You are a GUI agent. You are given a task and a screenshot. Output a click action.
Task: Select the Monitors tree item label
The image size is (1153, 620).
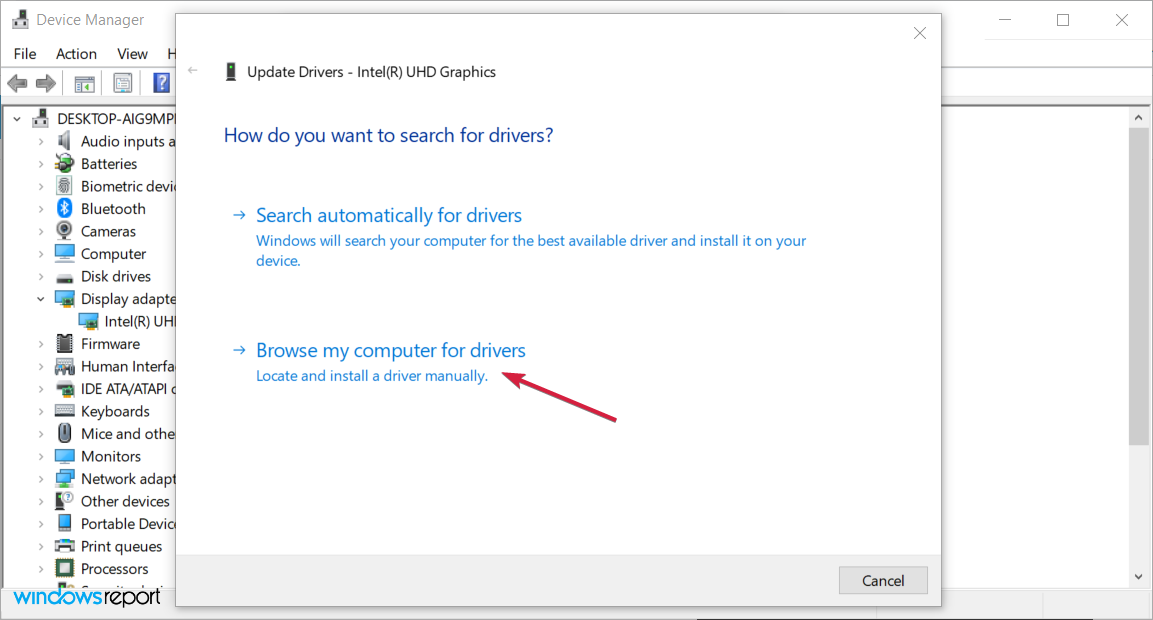[111, 457]
